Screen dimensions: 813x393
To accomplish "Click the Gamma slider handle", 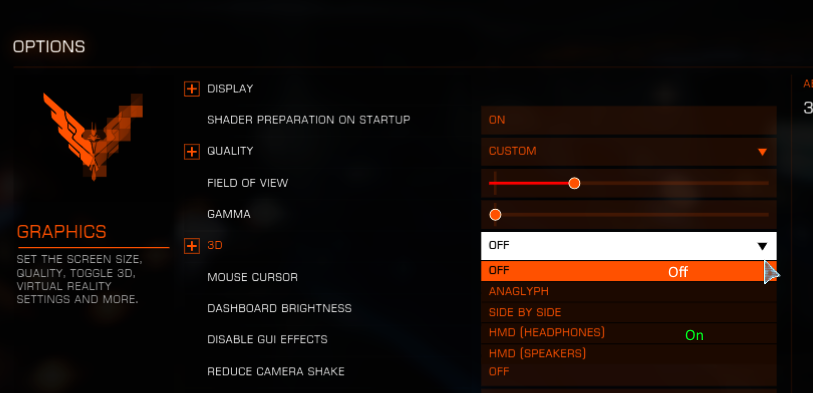I will click(x=495, y=215).
